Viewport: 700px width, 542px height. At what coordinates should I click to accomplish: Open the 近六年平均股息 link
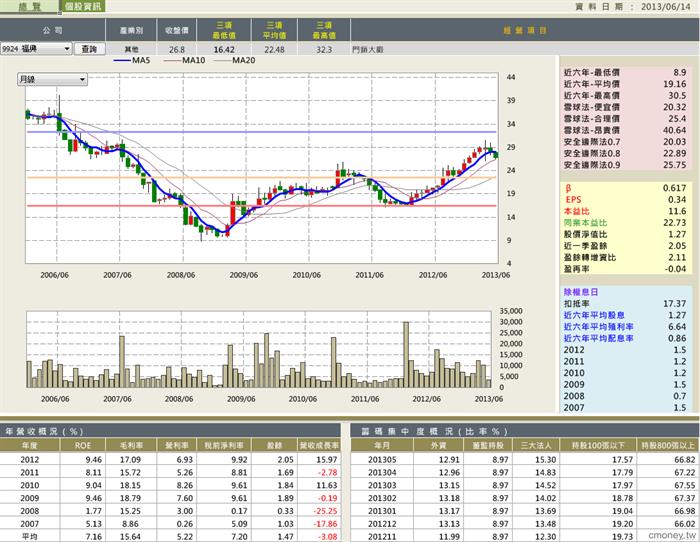(x=594, y=315)
